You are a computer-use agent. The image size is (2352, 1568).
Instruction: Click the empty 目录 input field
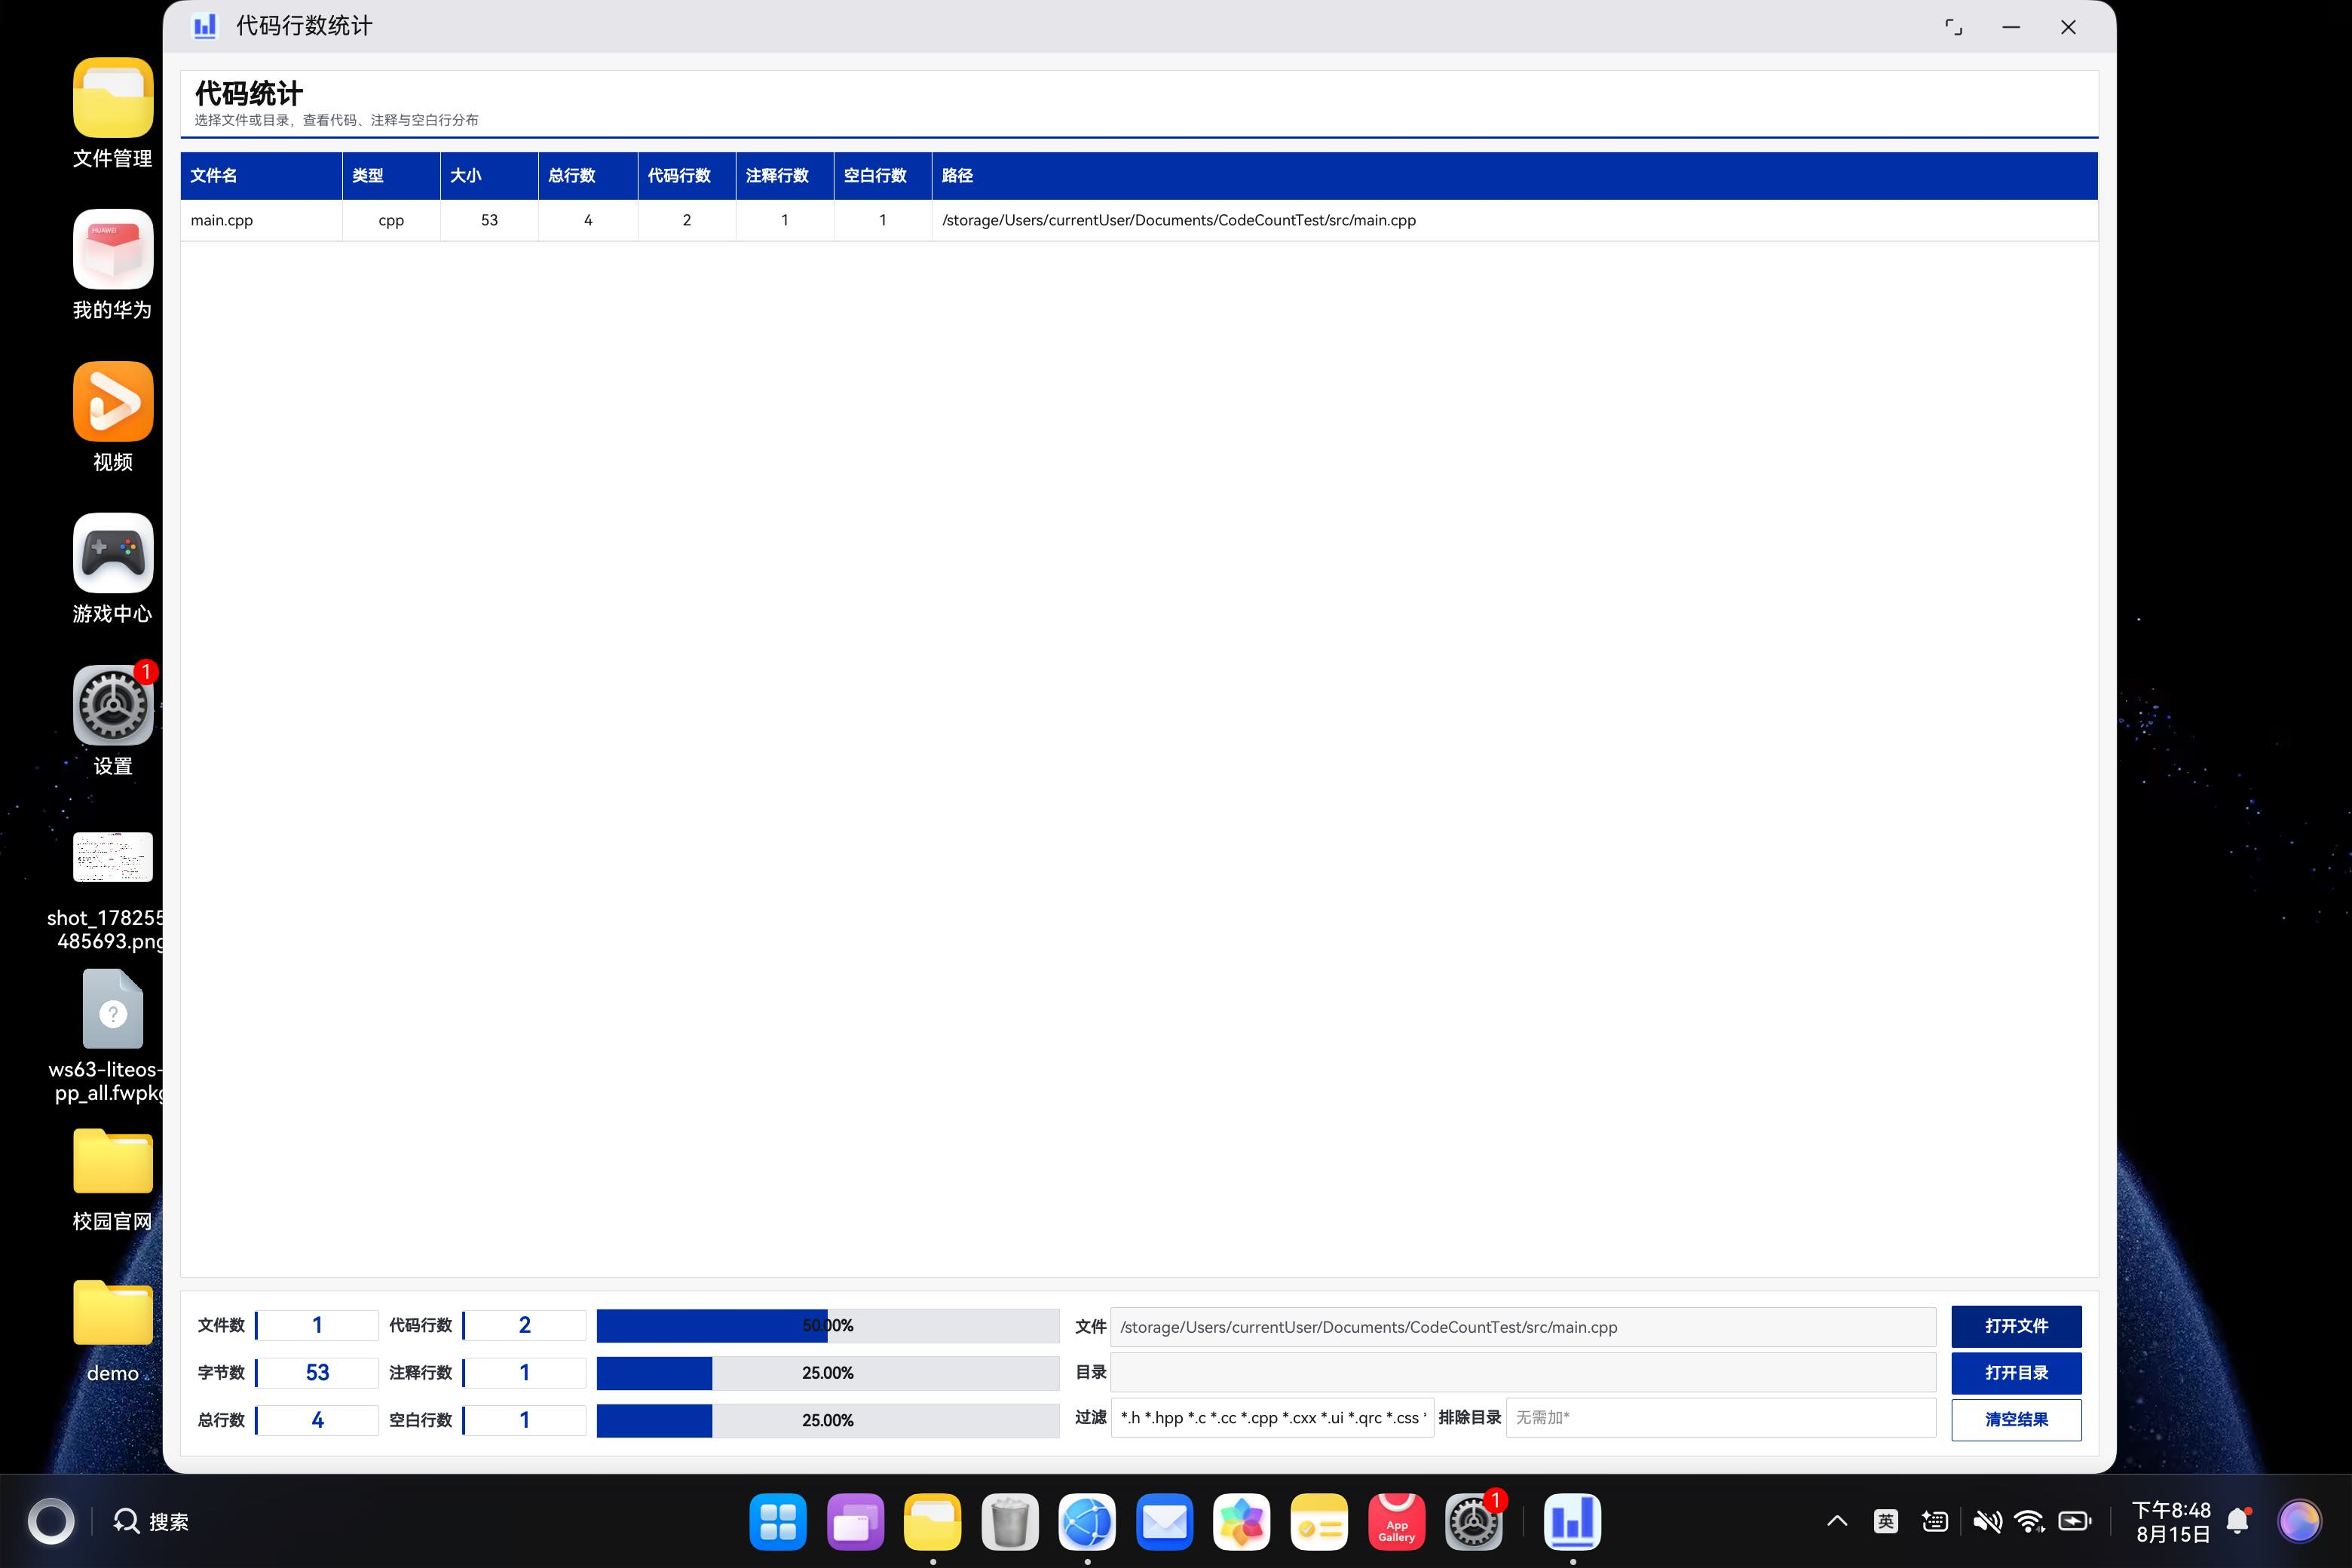click(x=1523, y=1373)
